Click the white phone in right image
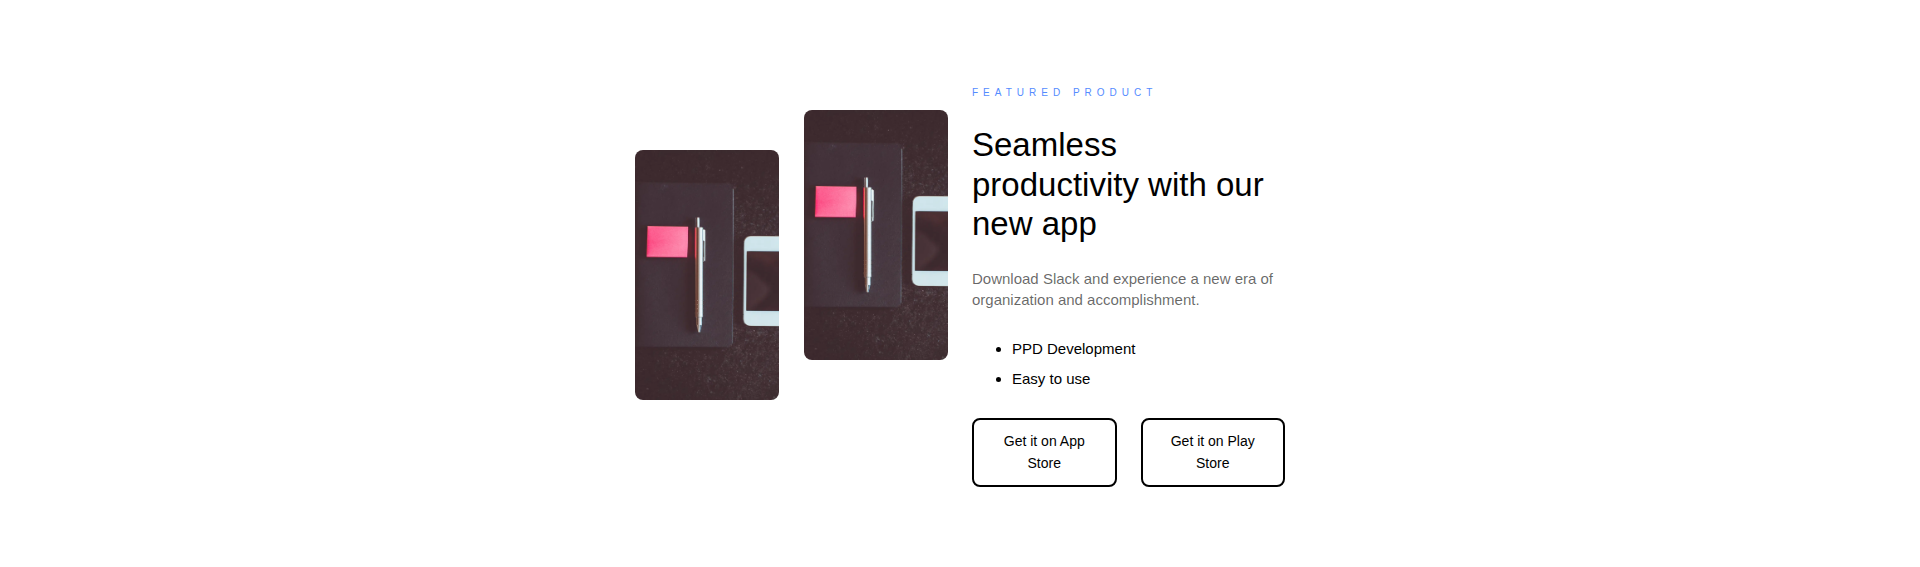The width and height of the screenshot is (1920, 567). pos(930,241)
